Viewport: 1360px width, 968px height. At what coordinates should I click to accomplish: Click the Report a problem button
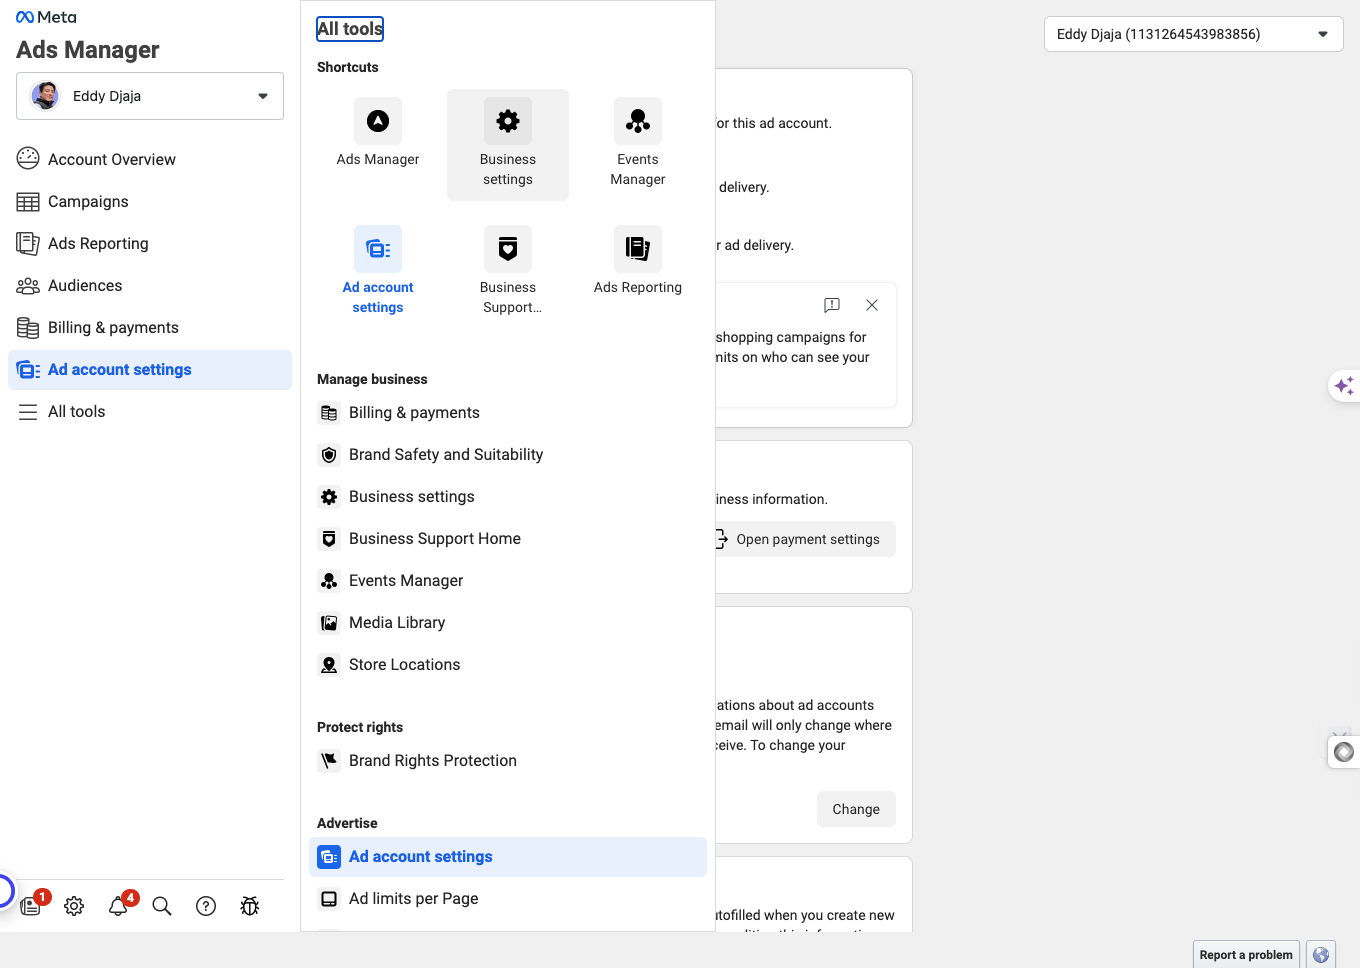(1246, 955)
